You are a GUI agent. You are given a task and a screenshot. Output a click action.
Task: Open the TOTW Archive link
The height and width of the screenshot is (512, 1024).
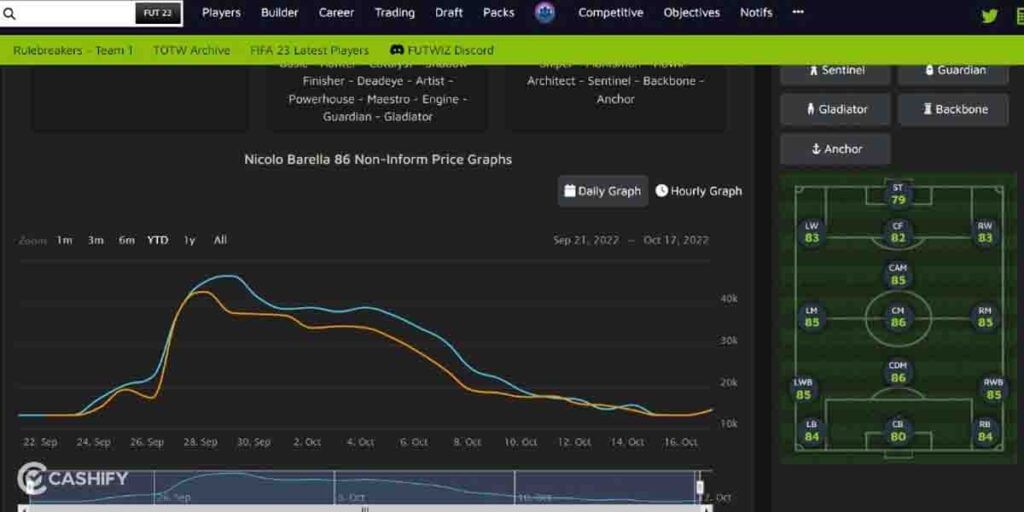pyautogui.click(x=191, y=50)
